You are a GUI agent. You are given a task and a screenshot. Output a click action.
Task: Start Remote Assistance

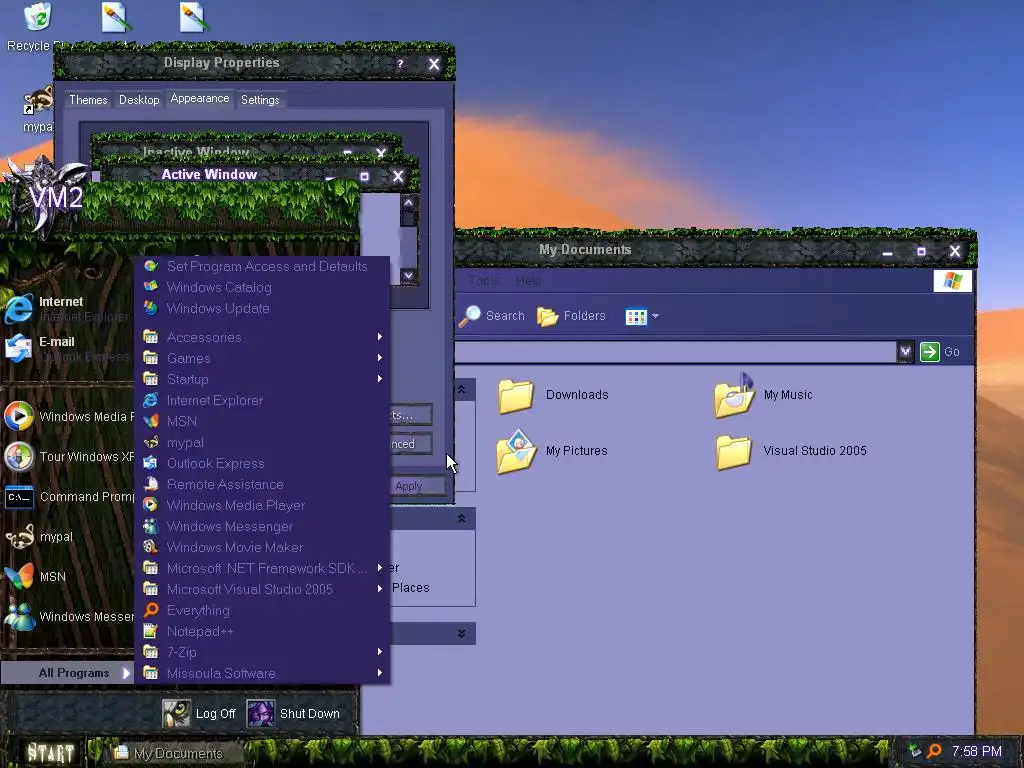pos(262,484)
